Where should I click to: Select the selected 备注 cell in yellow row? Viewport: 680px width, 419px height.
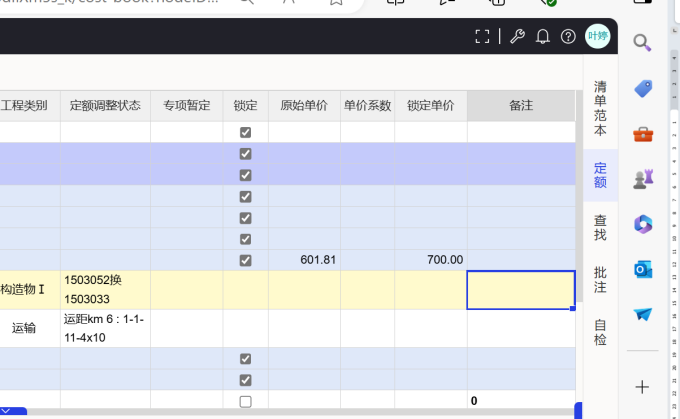[x=520, y=290]
